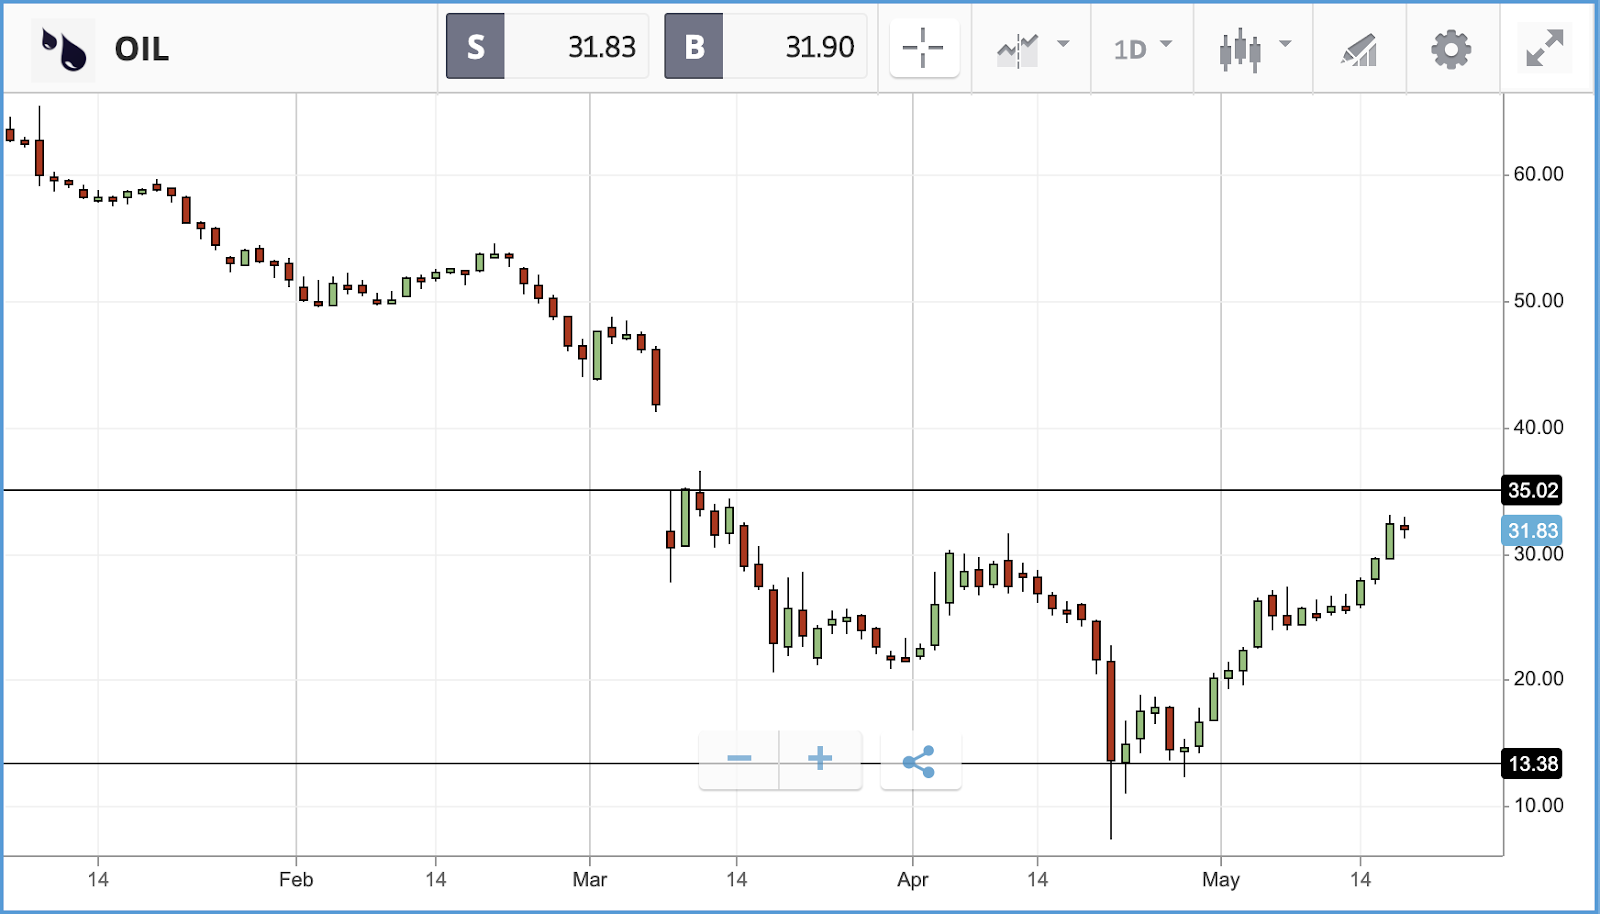Expand the chart to fullscreen
1600x914 pixels.
click(x=1545, y=48)
